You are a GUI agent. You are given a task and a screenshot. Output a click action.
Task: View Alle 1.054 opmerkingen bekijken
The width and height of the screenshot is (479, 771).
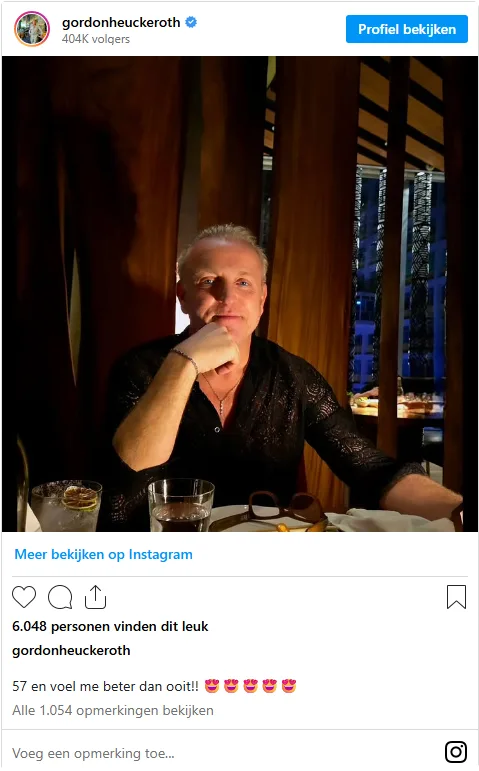click(113, 711)
